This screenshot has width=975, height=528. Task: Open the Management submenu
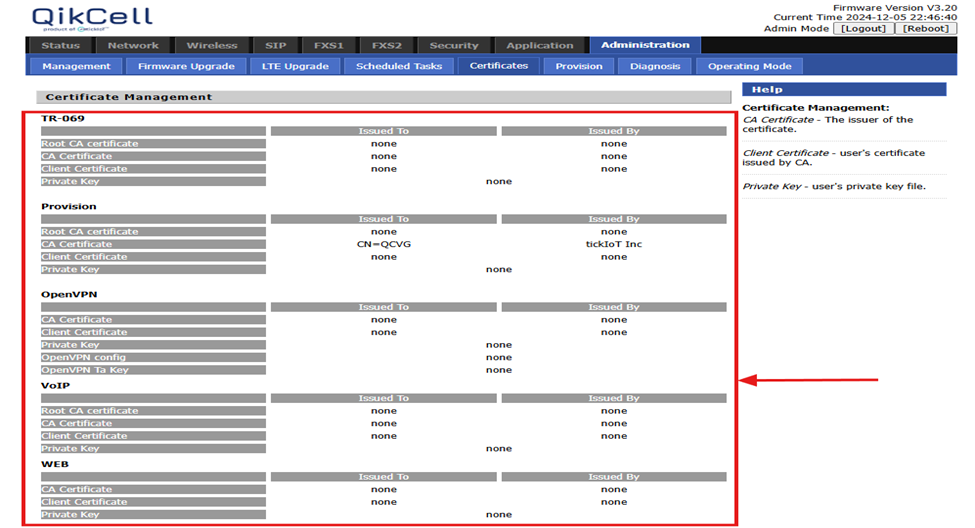point(77,66)
